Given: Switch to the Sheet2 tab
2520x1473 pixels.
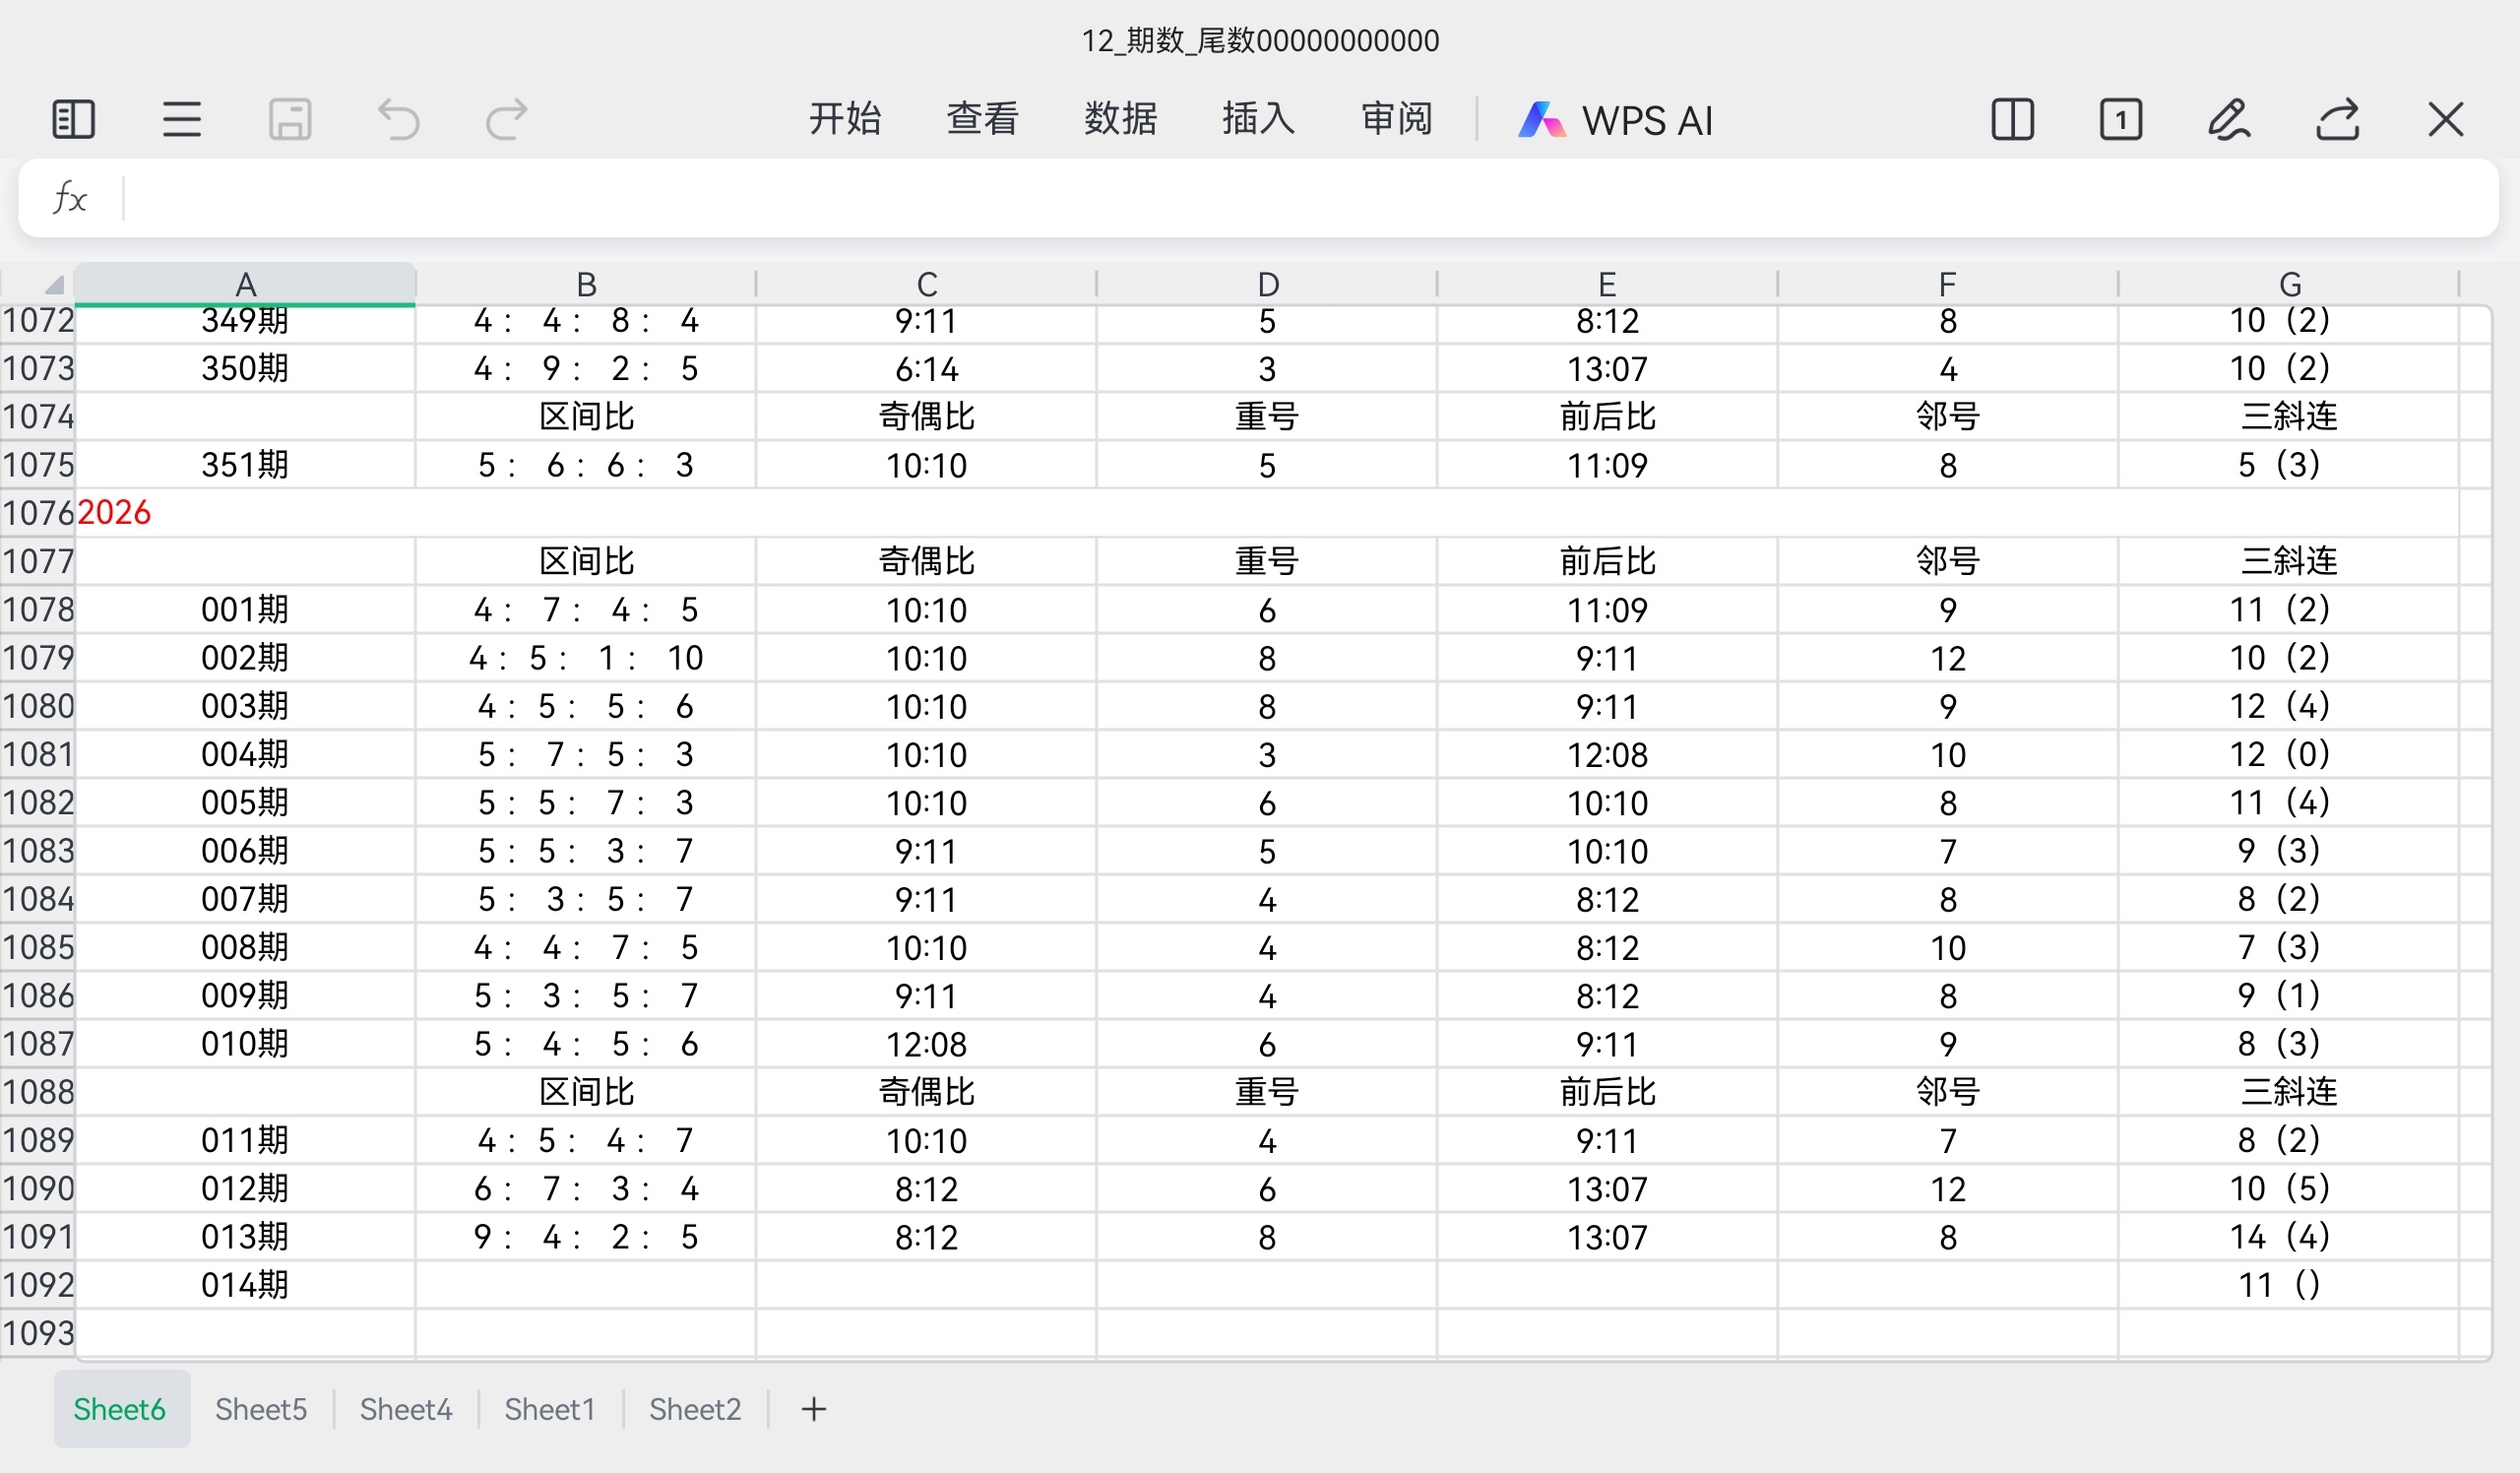Looking at the screenshot, I should (695, 1409).
